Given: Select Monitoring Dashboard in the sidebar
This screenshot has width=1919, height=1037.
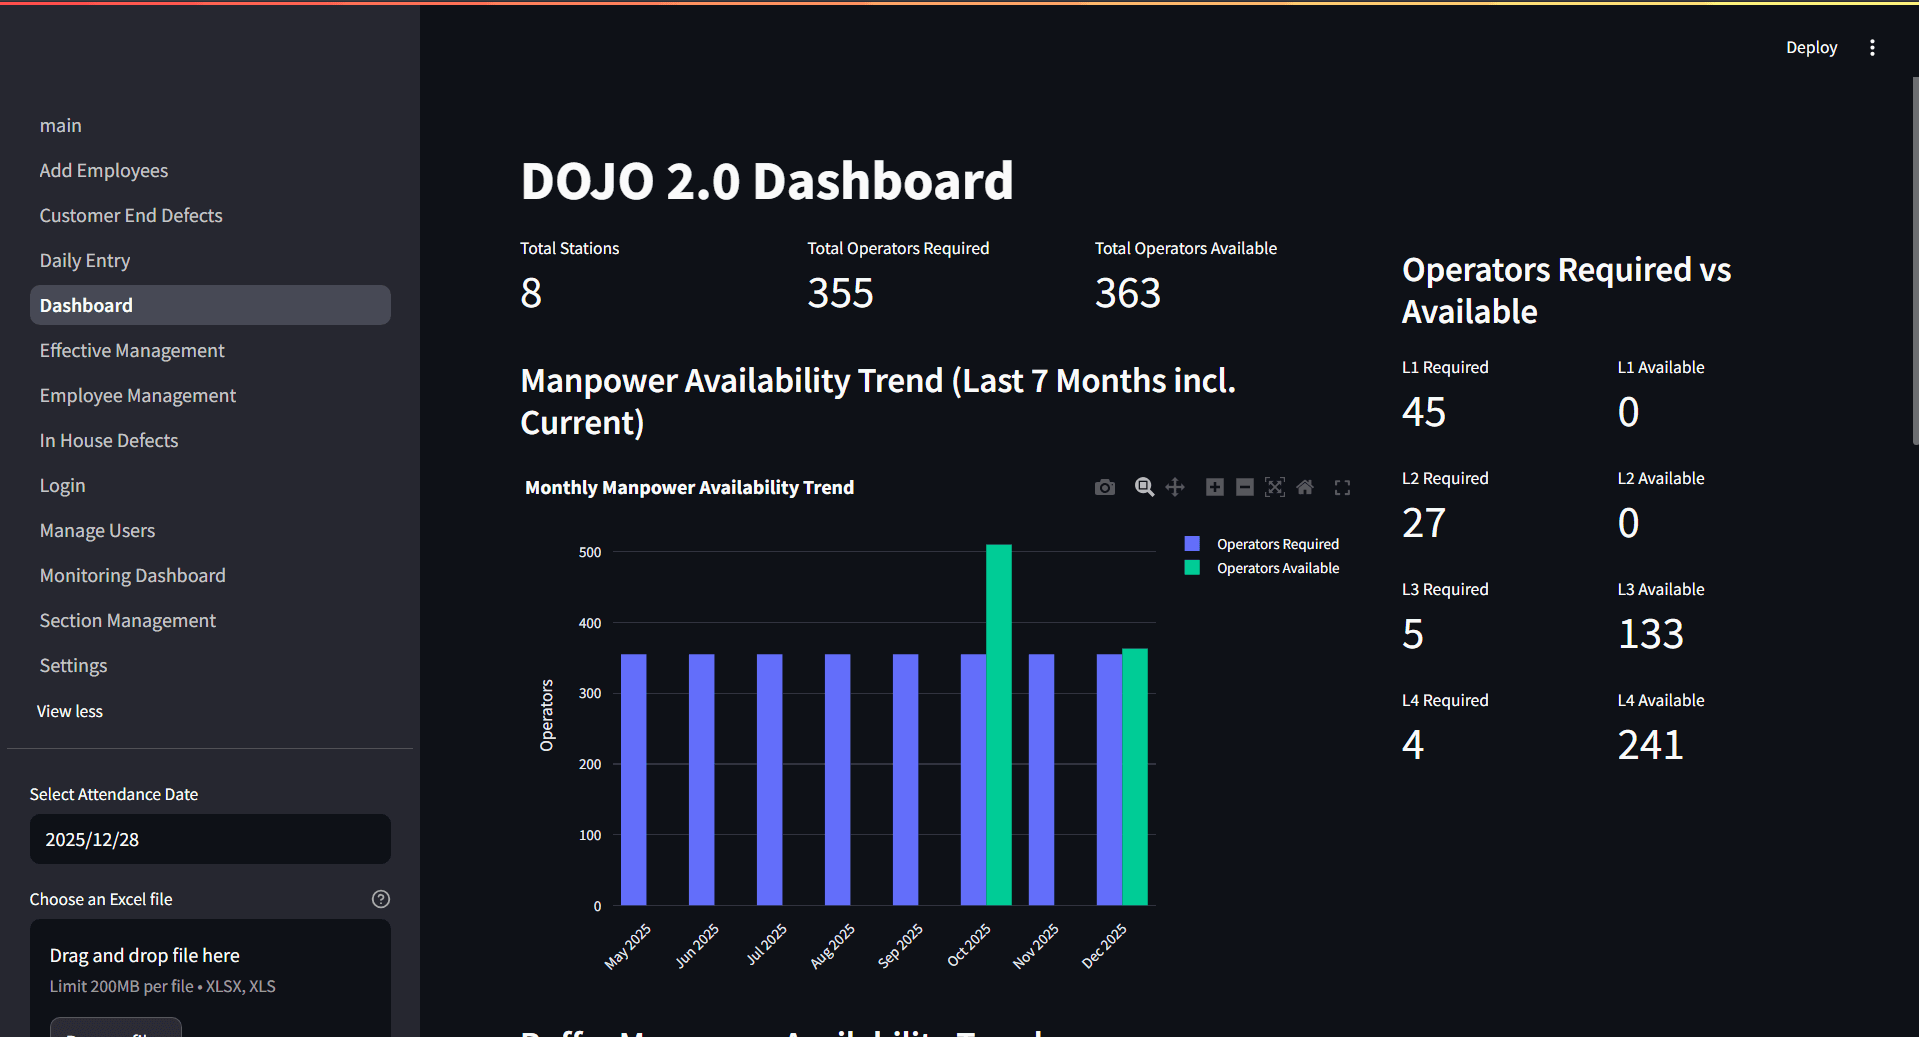Looking at the screenshot, I should (132, 575).
